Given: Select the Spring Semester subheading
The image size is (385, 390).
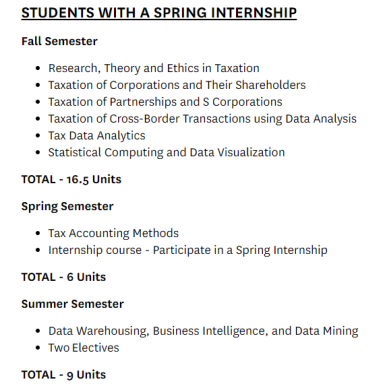Looking at the screenshot, I should 67,206.
